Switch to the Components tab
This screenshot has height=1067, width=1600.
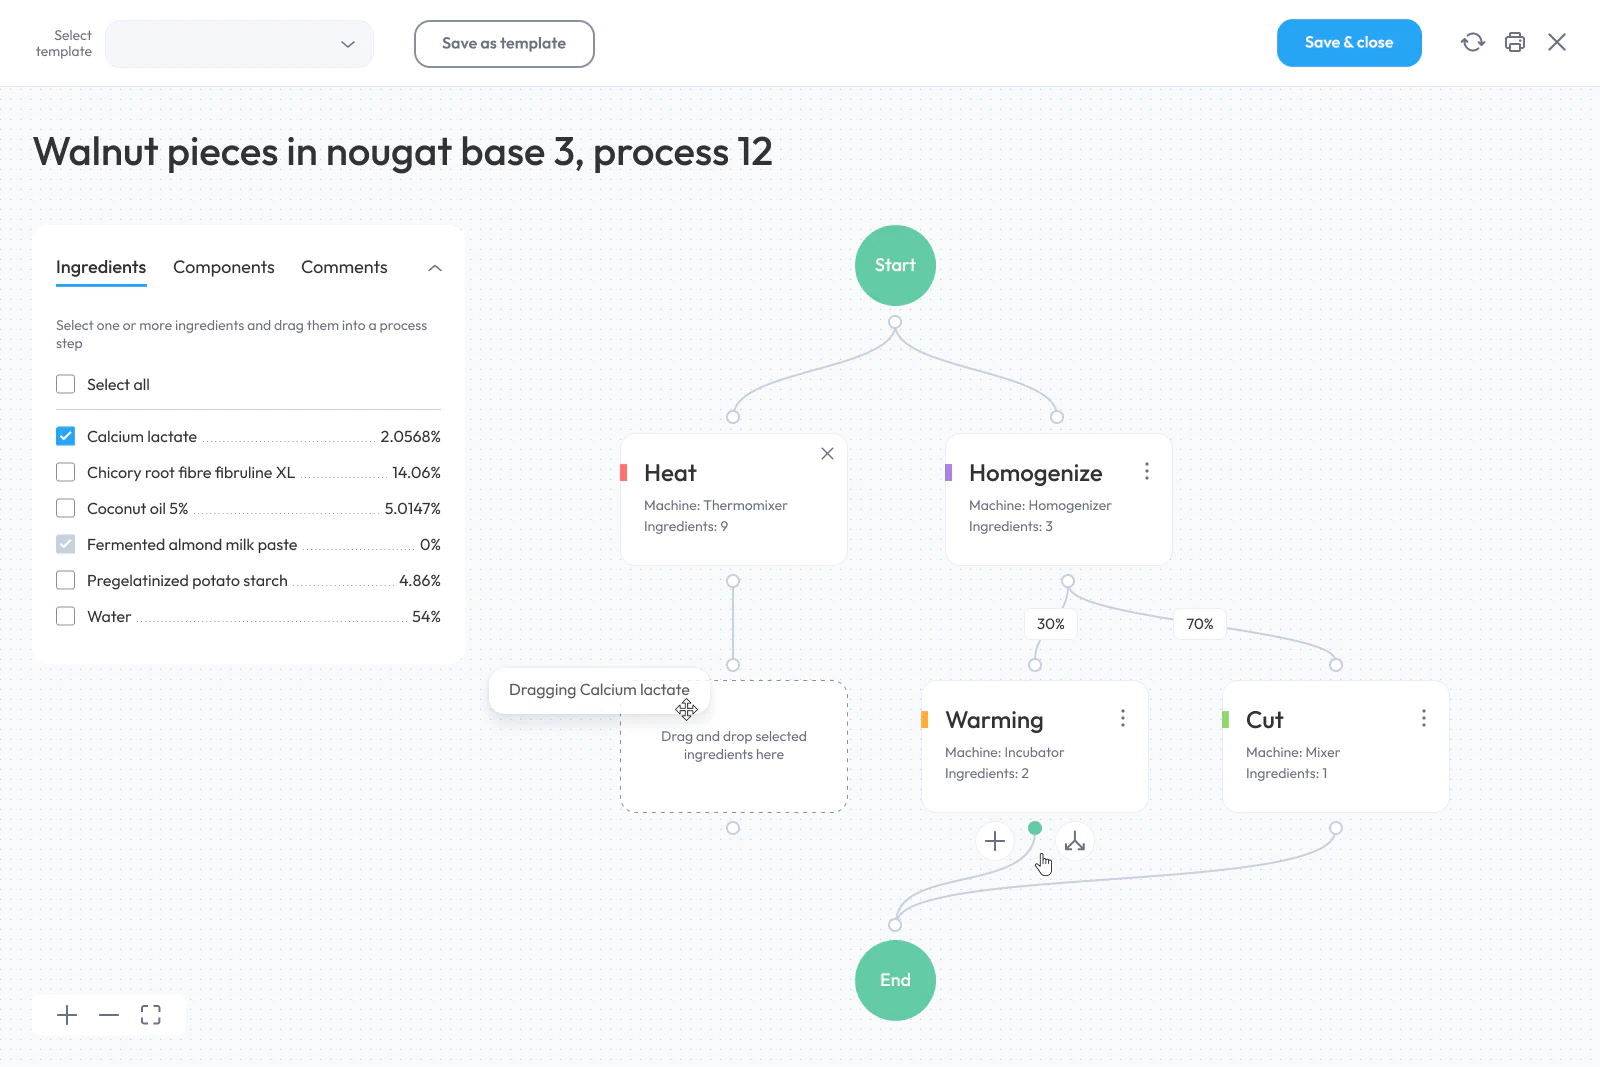coord(224,267)
